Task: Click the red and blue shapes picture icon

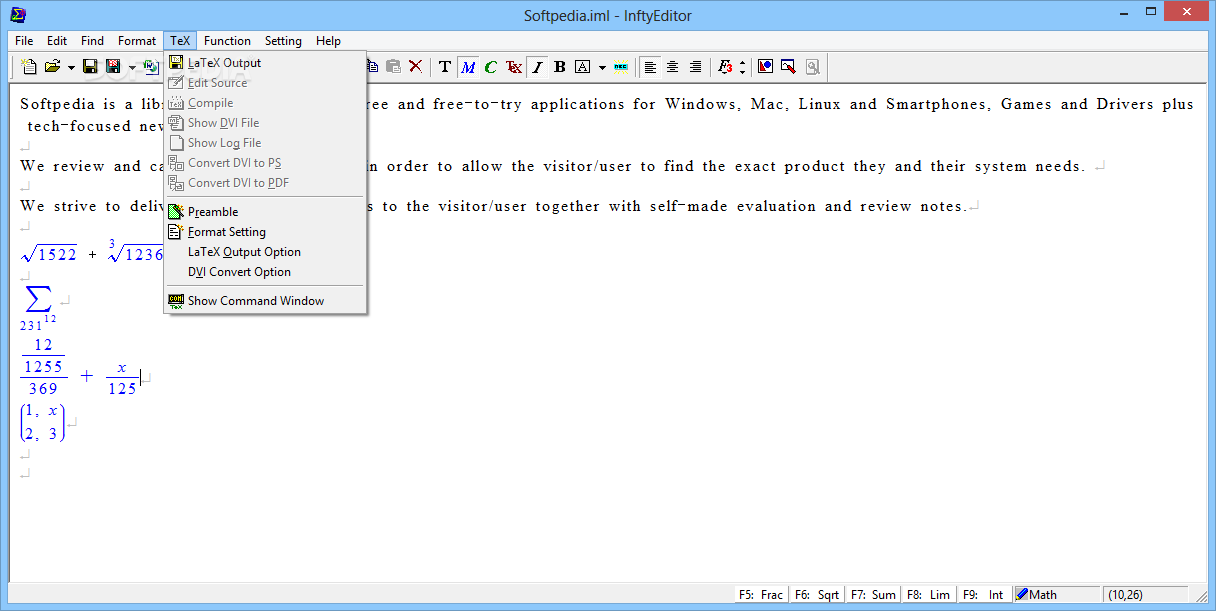Action: tap(765, 67)
